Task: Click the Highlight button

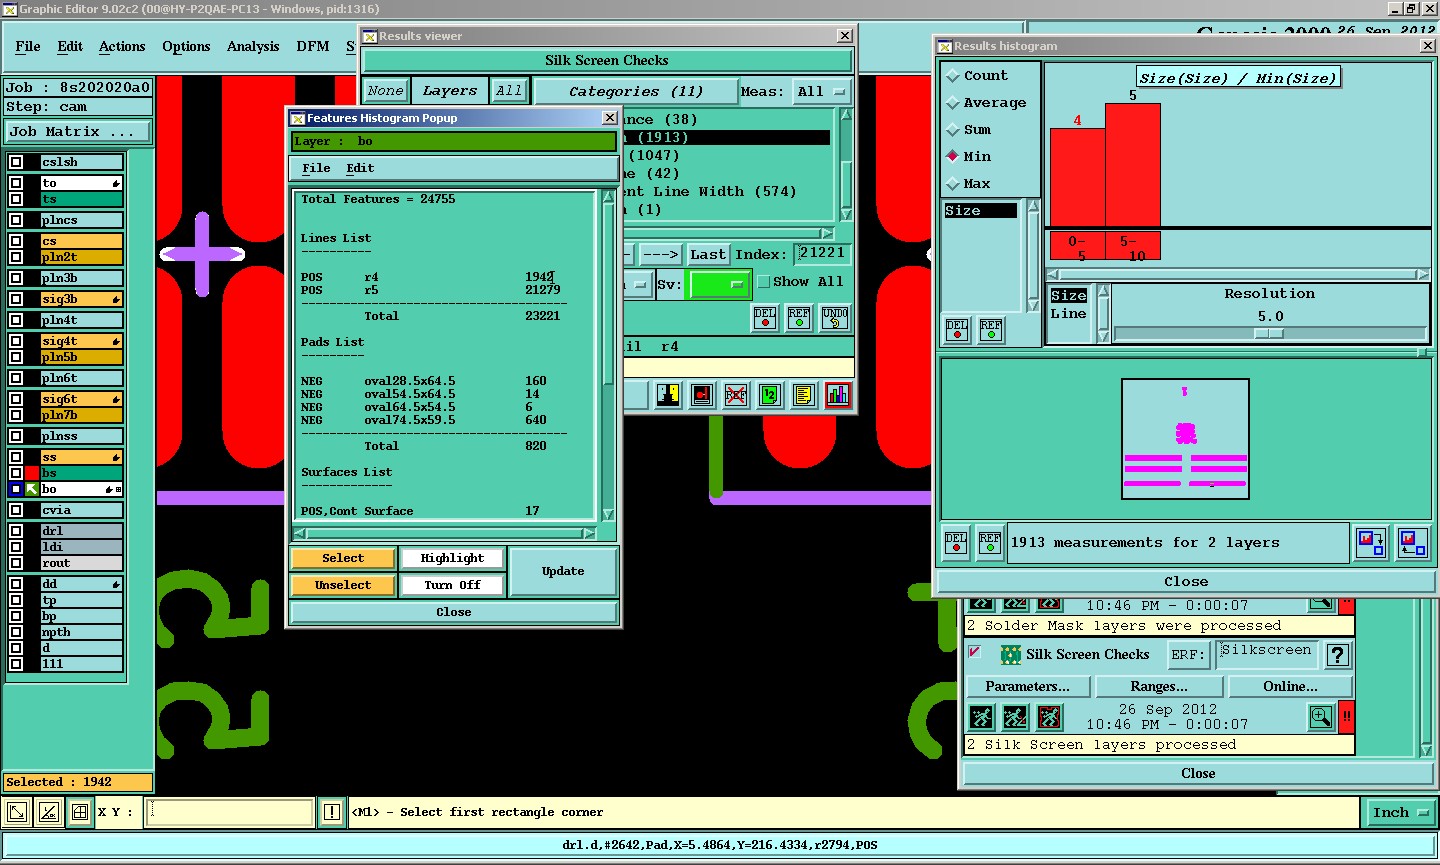Action: coord(452,558)
